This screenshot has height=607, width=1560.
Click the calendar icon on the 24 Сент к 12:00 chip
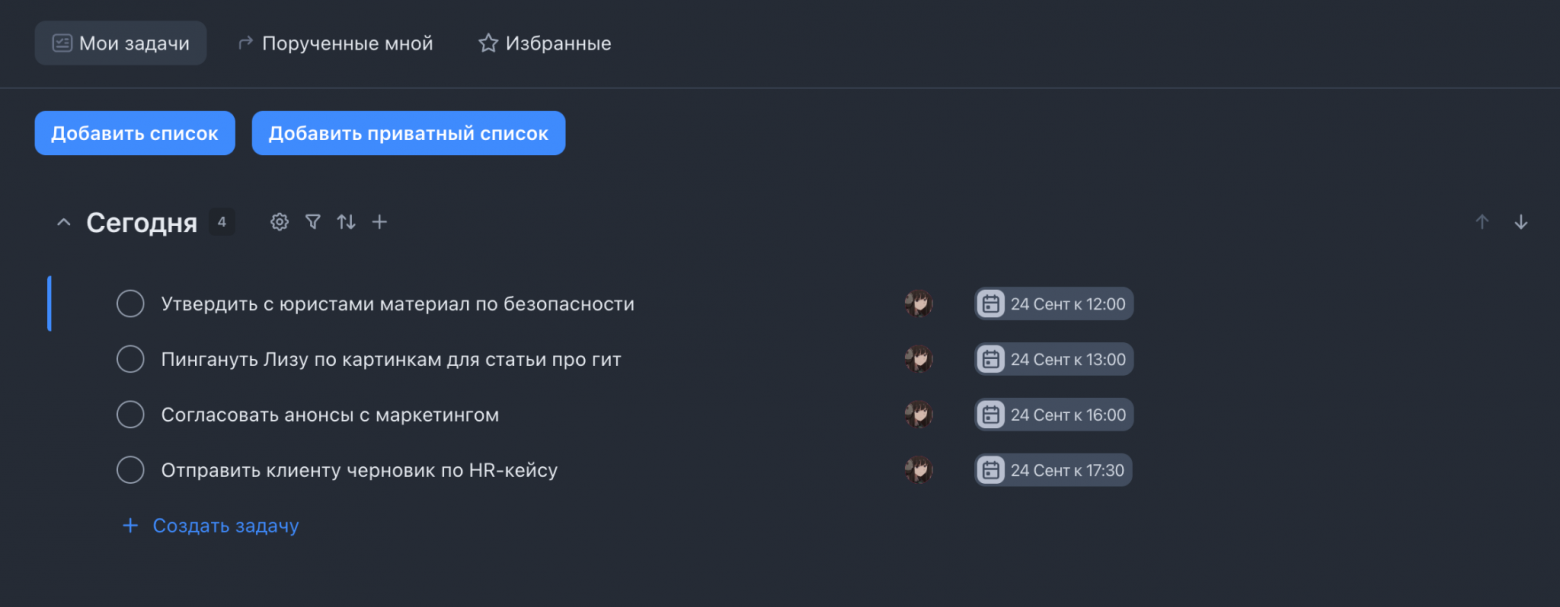990,303
